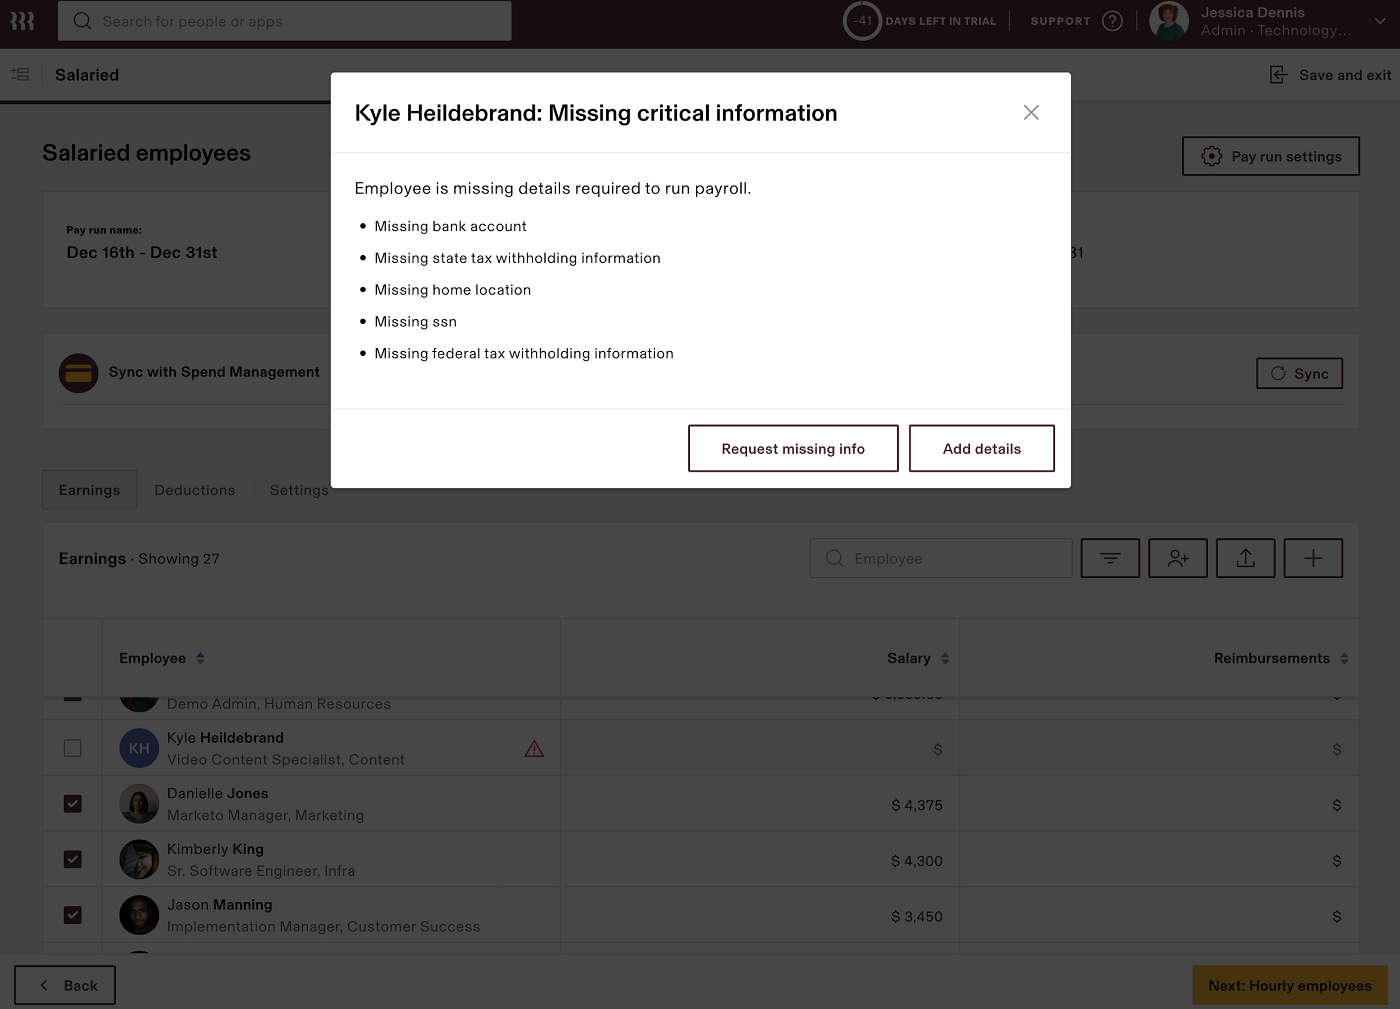Click the KH avatar initials
The image size is (1400, 1009).
tap(139, 748)
